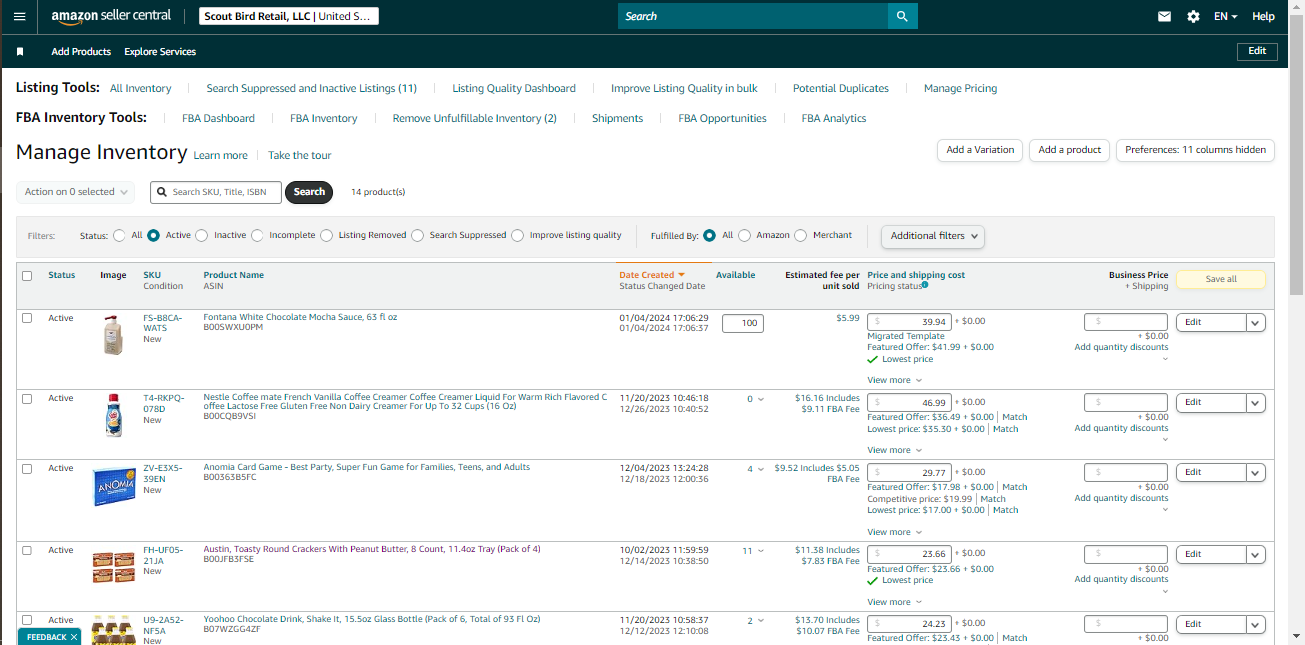Click Add quantity discounts for Nestle row
This screenshot has width=1305, height=645.
[x=1121, y=428]
